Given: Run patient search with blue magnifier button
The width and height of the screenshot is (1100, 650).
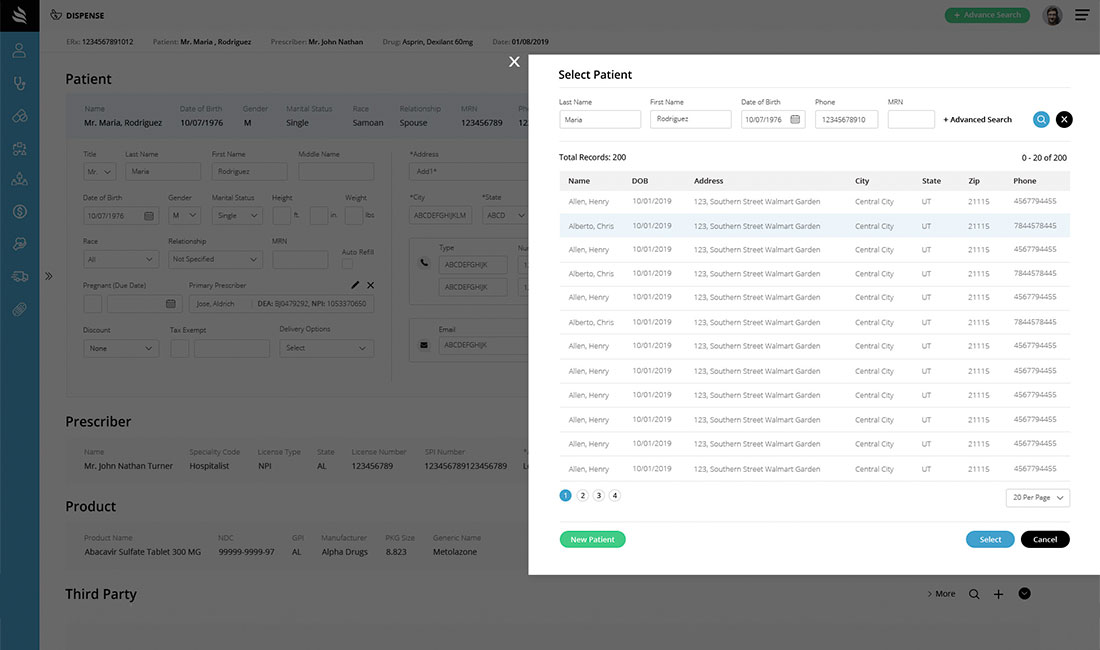Looking at the screenshot, I should coord(1041,119).
